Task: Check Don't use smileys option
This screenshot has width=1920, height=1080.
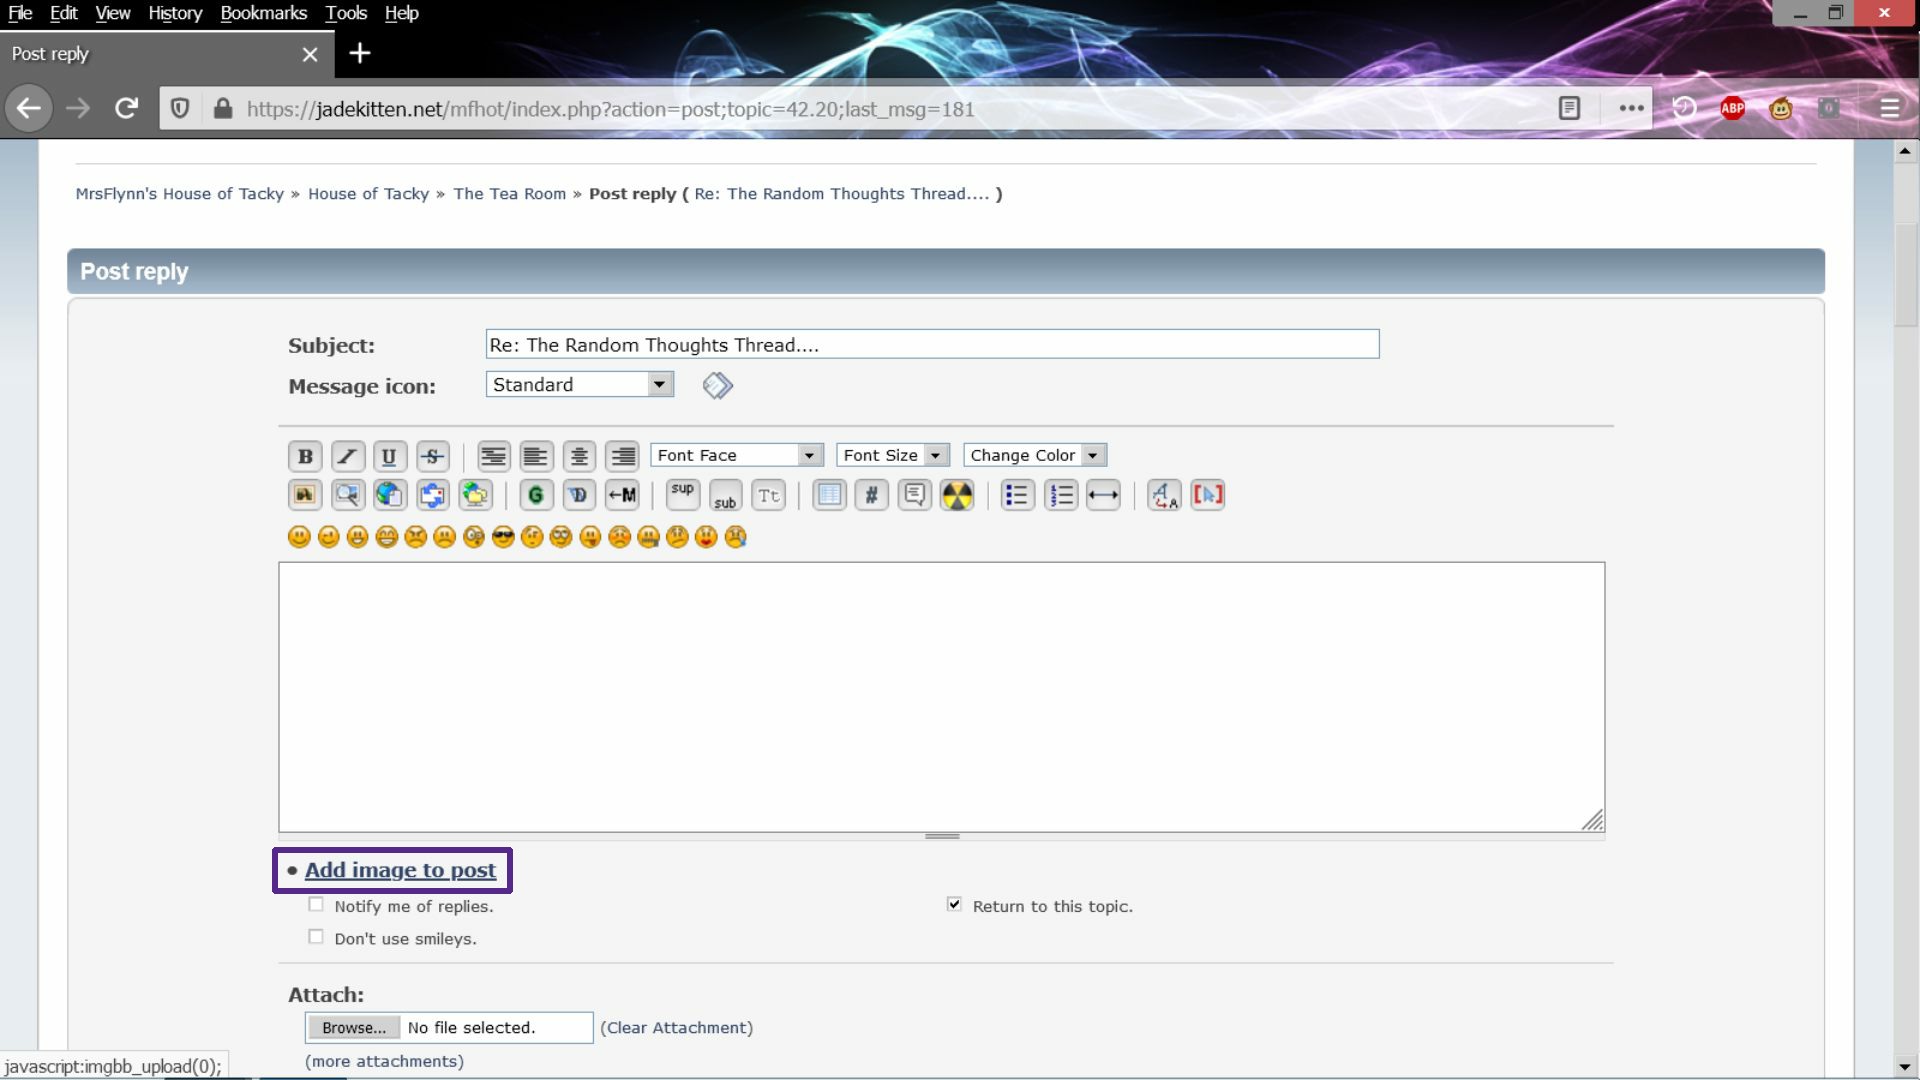Action: point(316,937)
